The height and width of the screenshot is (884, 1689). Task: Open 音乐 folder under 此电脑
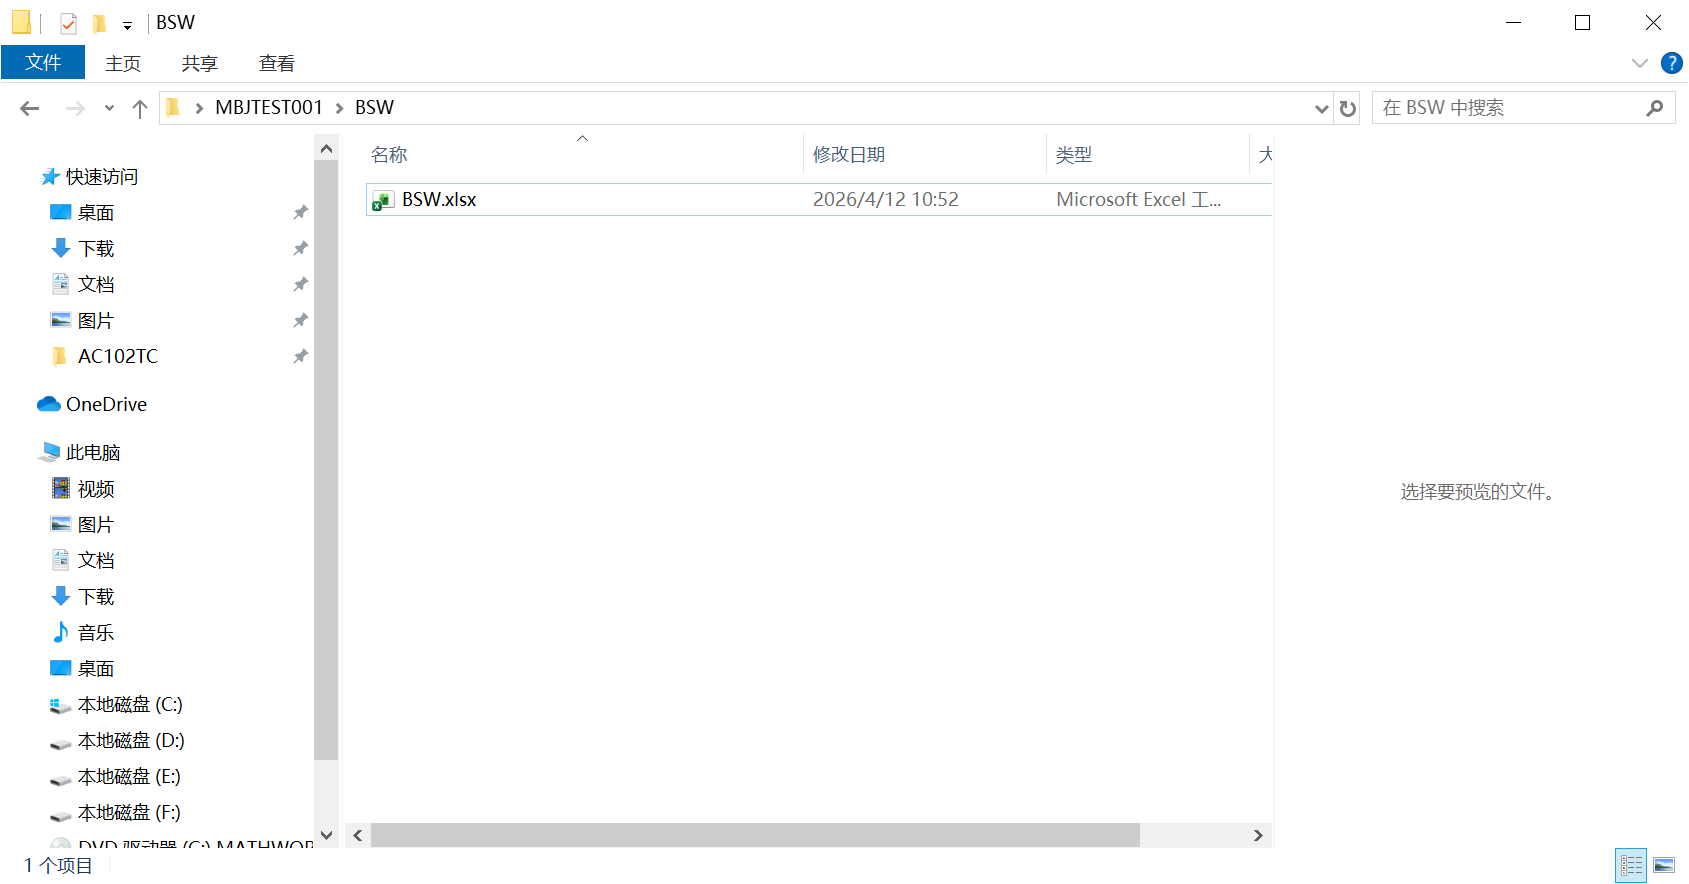(x=96, y=633)
